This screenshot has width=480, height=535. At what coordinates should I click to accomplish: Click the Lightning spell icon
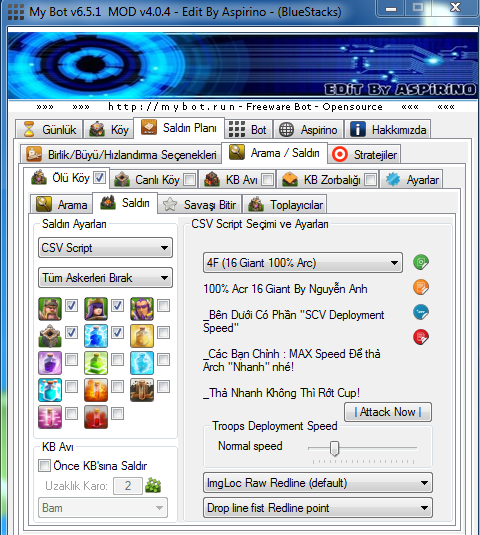96,336
